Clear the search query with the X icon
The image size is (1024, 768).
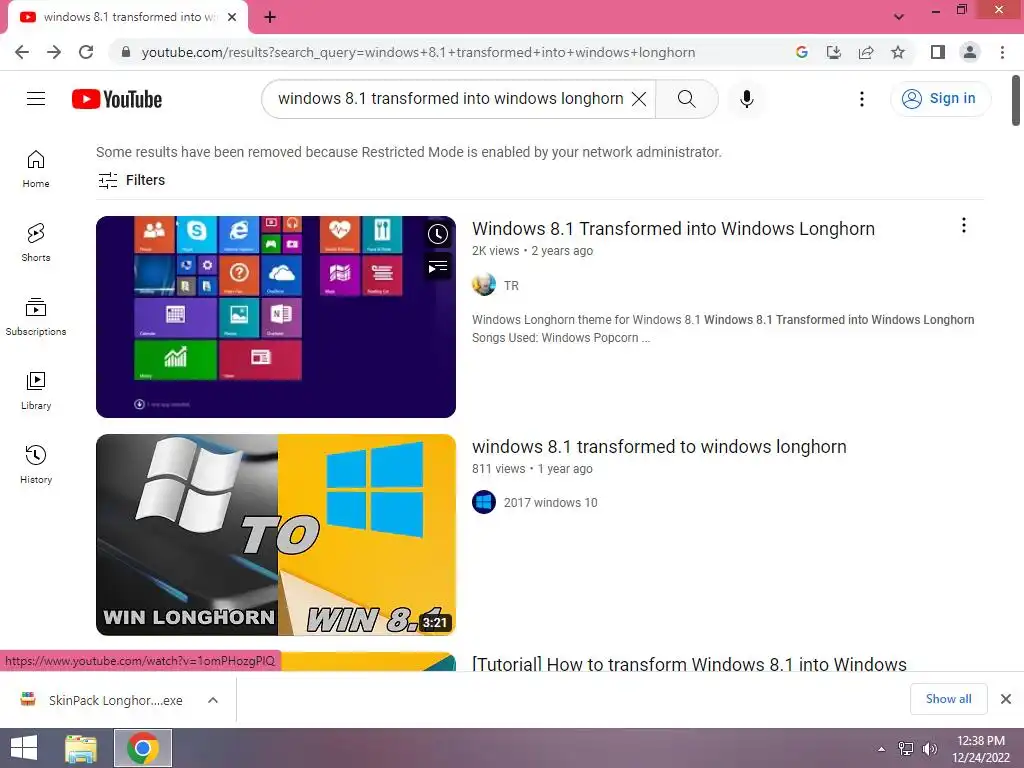(x=639, y=99)
